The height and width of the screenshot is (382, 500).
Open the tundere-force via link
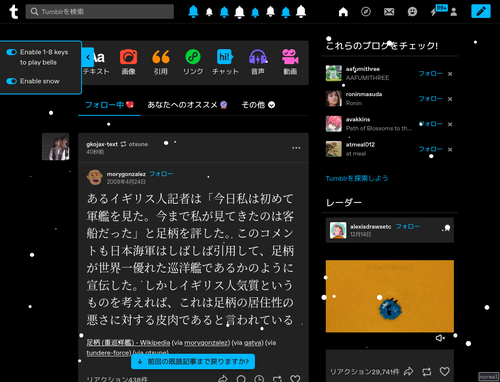[108, 353]
